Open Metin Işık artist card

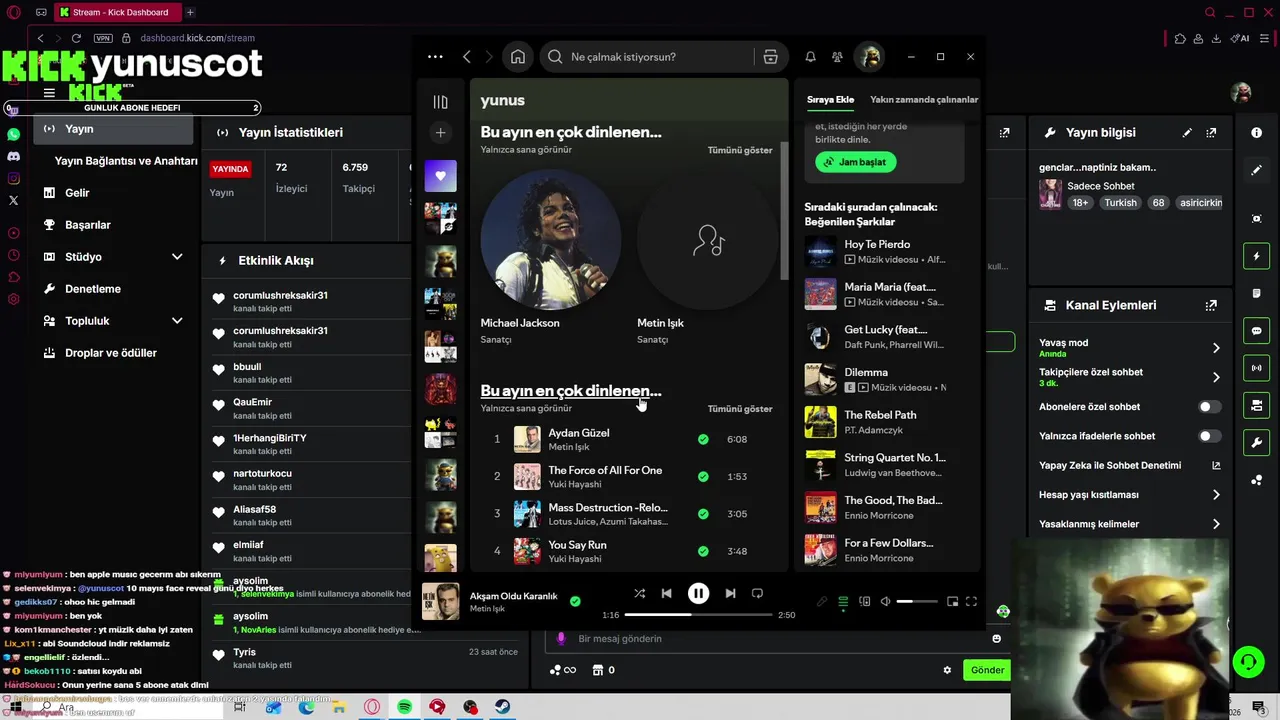click(x=707, y=257)
